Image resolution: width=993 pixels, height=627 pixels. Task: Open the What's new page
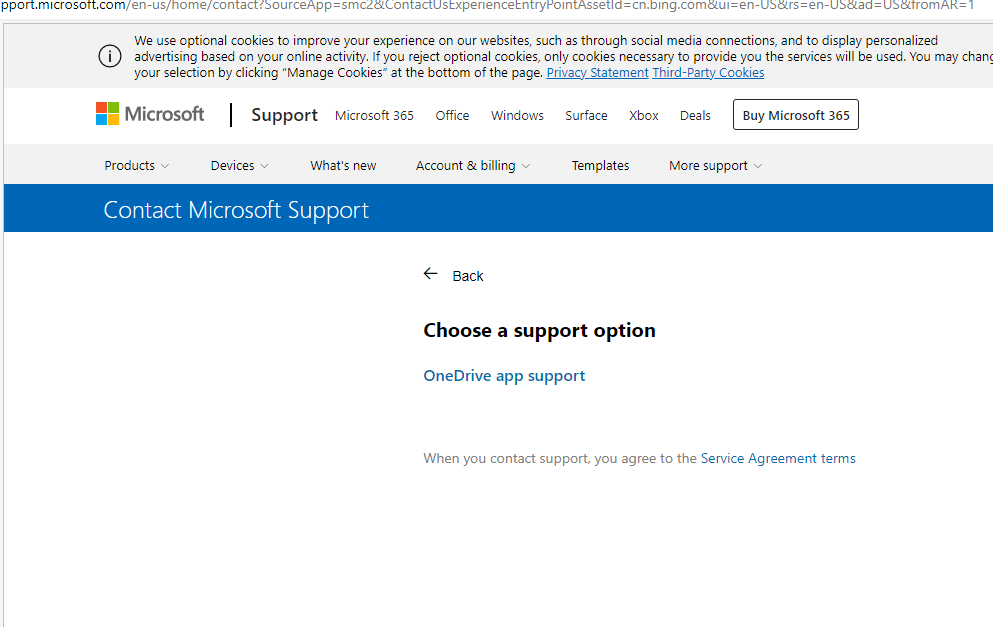(343, 165)
